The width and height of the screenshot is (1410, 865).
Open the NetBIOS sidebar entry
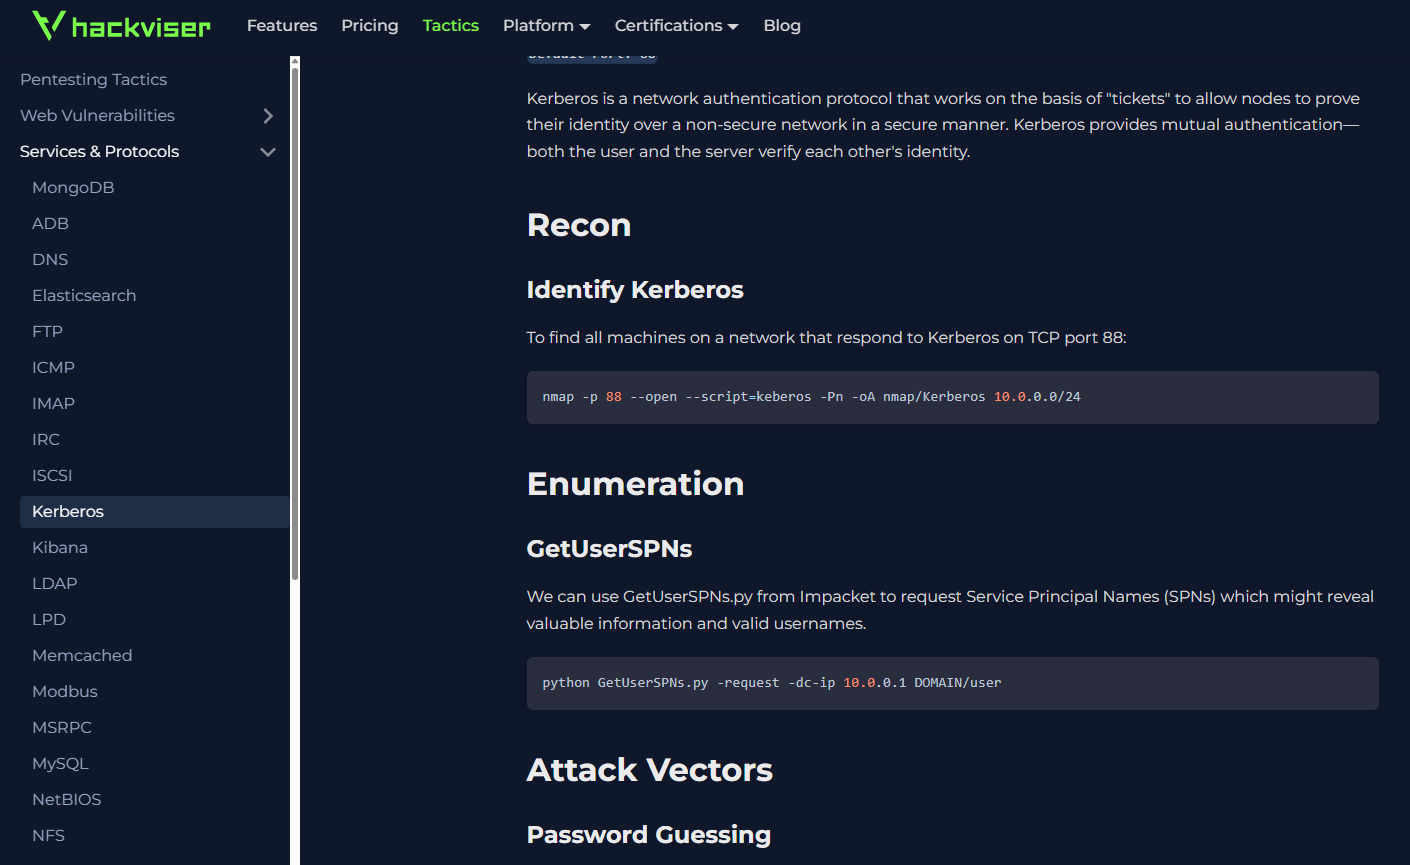(67, 799)
